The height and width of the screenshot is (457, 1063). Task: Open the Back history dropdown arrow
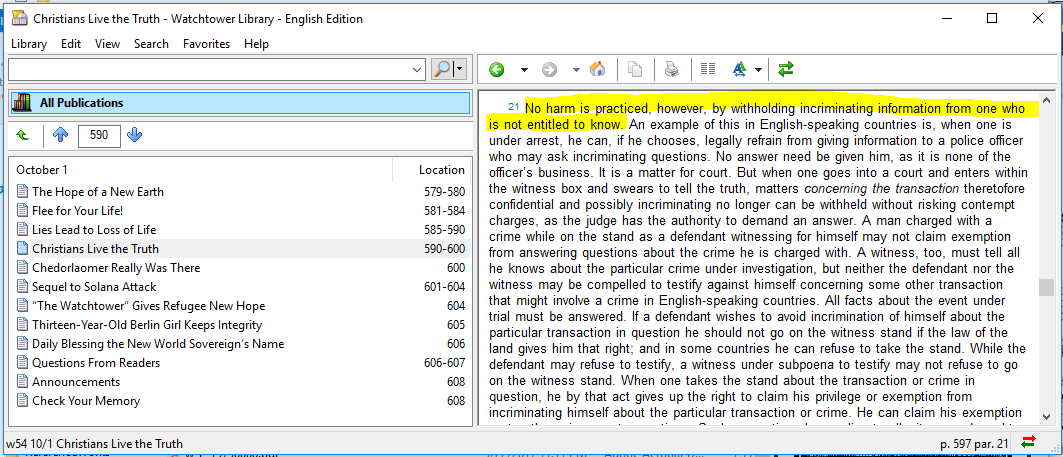click(524, 69)
